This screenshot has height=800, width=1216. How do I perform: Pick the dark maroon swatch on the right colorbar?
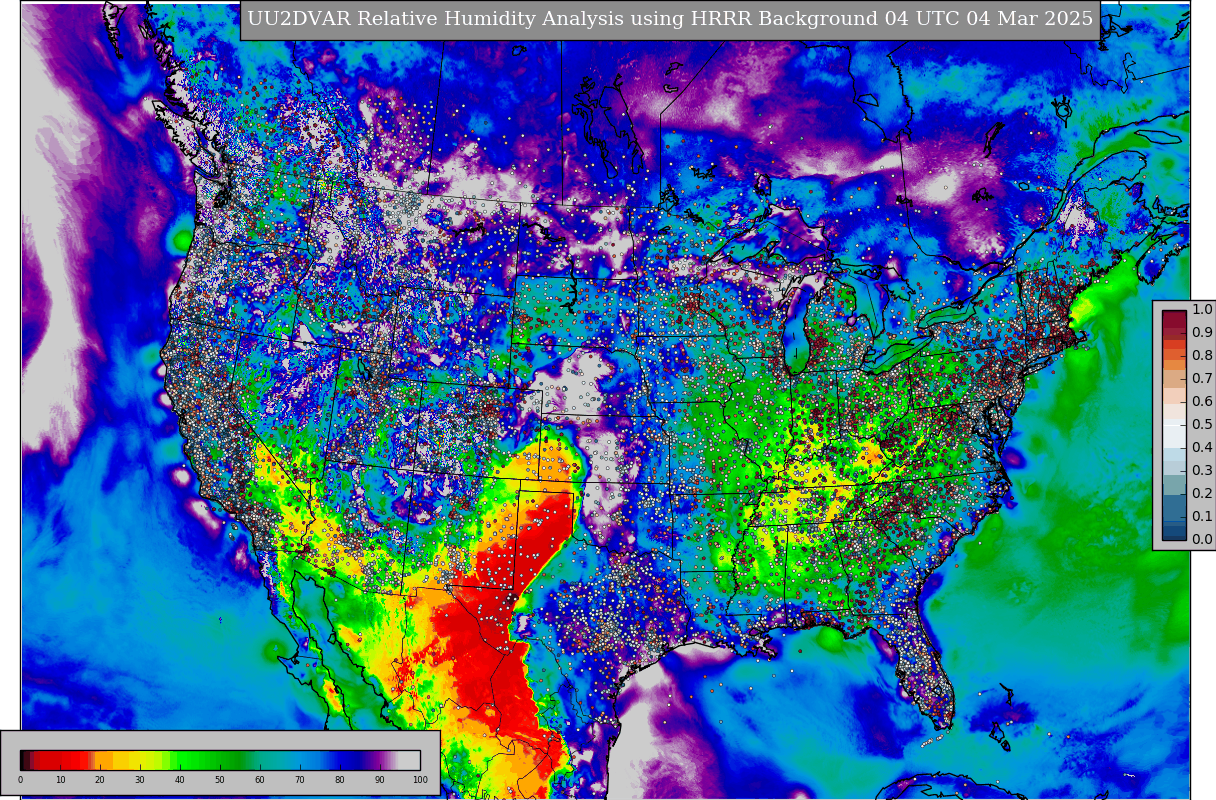1174,318
